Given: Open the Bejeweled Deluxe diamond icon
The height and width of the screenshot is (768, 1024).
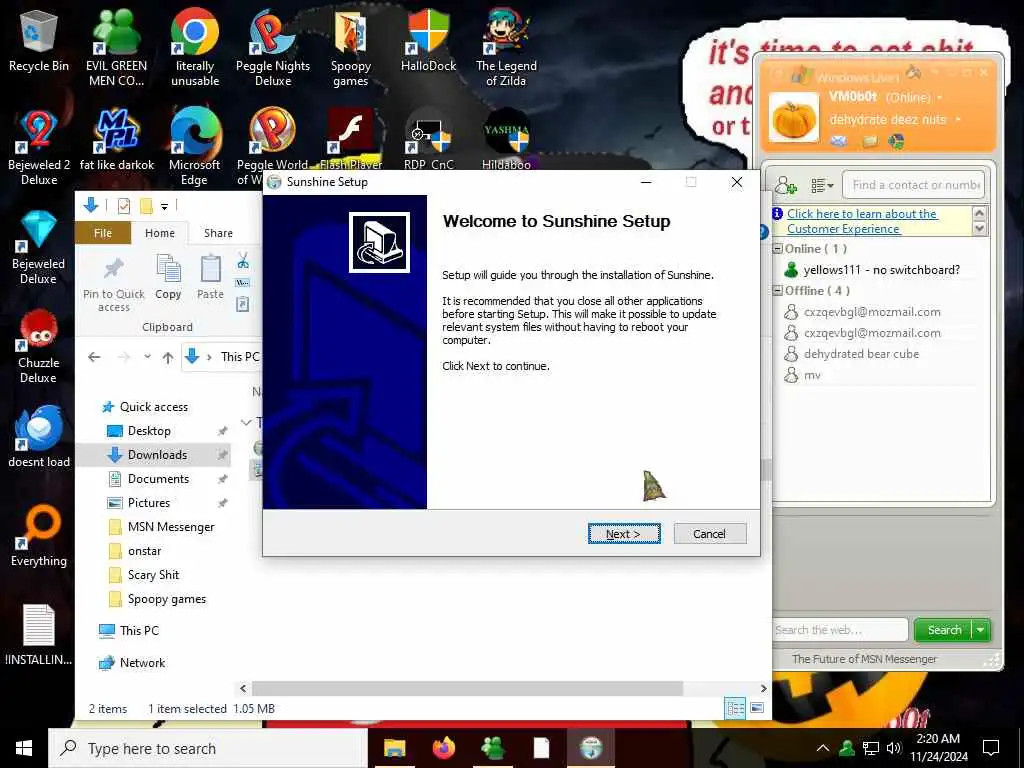Looking at the screenshot, I should (39, 247).
